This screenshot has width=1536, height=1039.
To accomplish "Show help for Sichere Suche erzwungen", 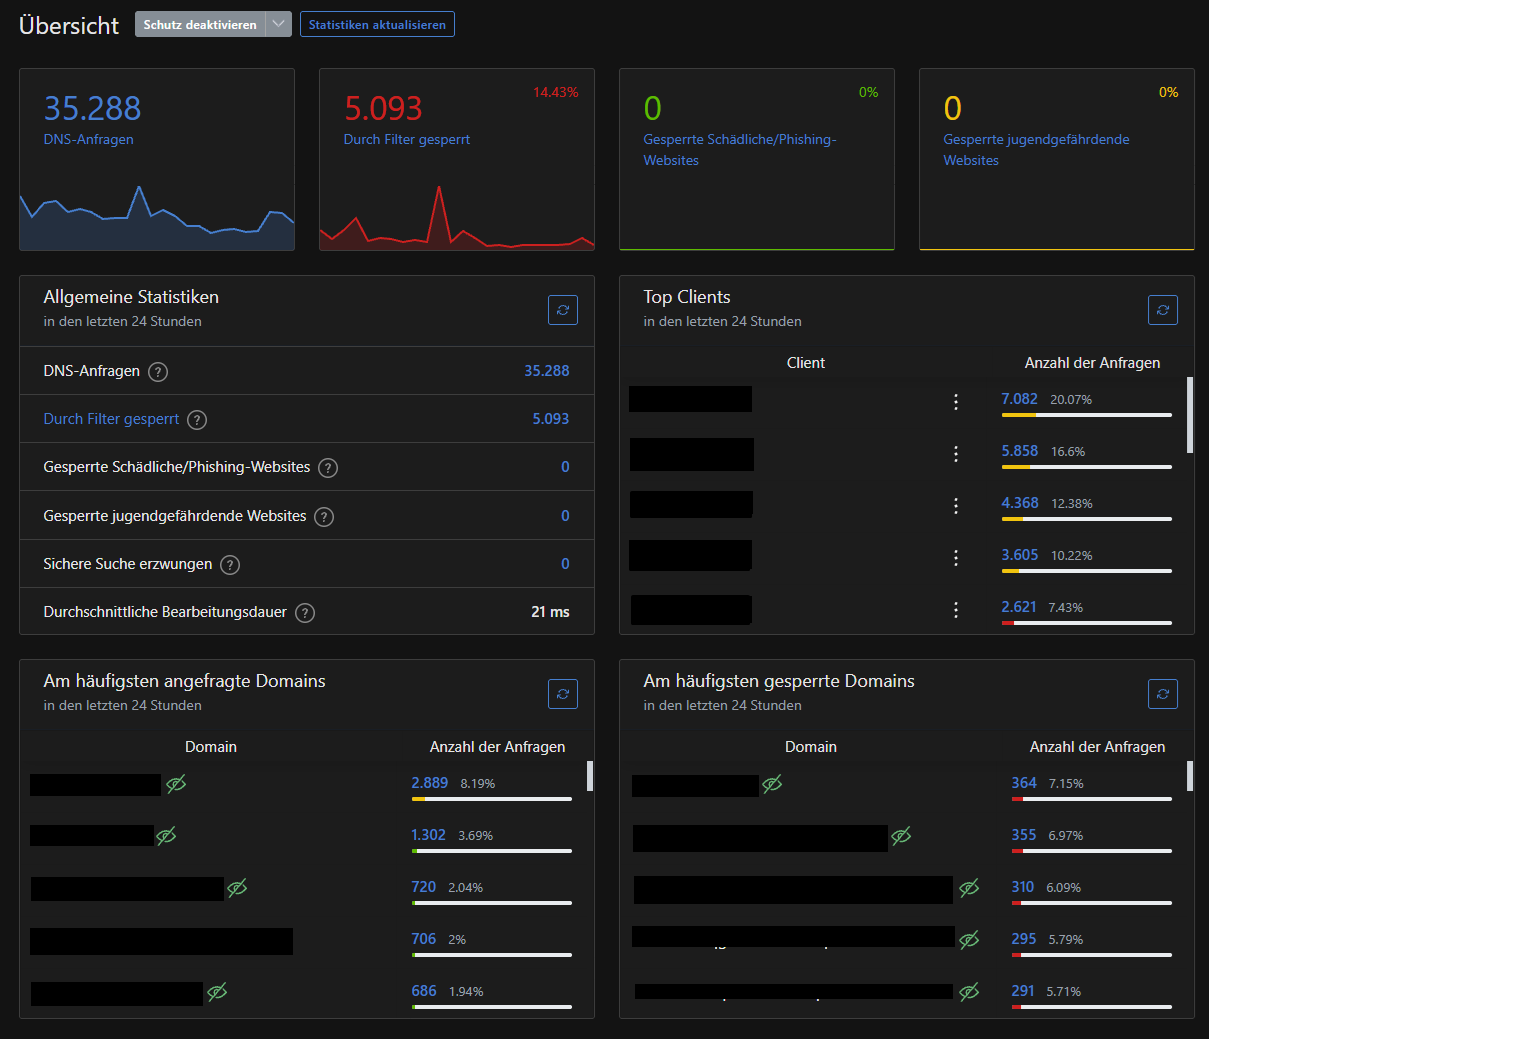I will [230, 565].
